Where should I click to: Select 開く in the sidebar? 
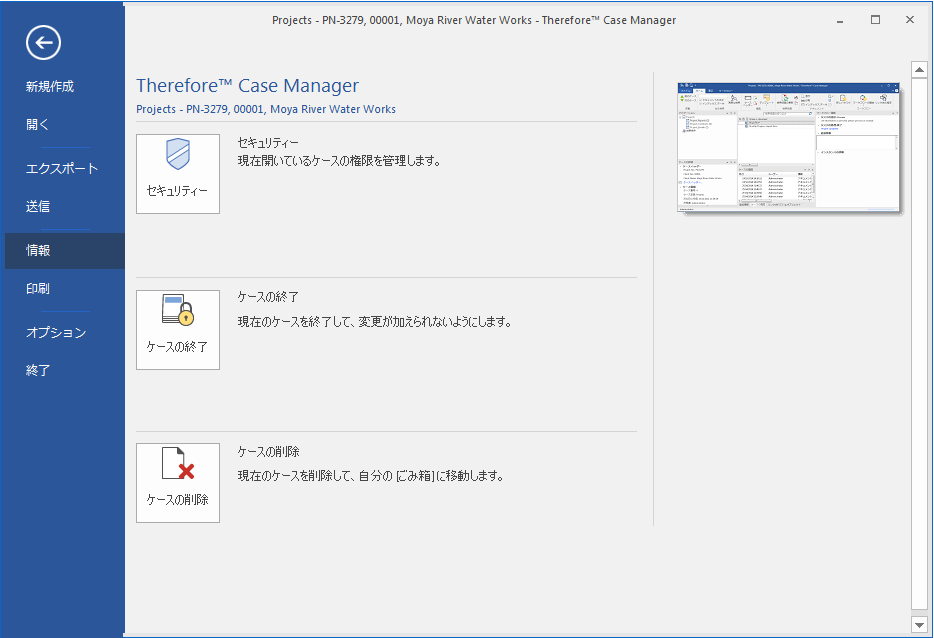click(x=37, y=125)
